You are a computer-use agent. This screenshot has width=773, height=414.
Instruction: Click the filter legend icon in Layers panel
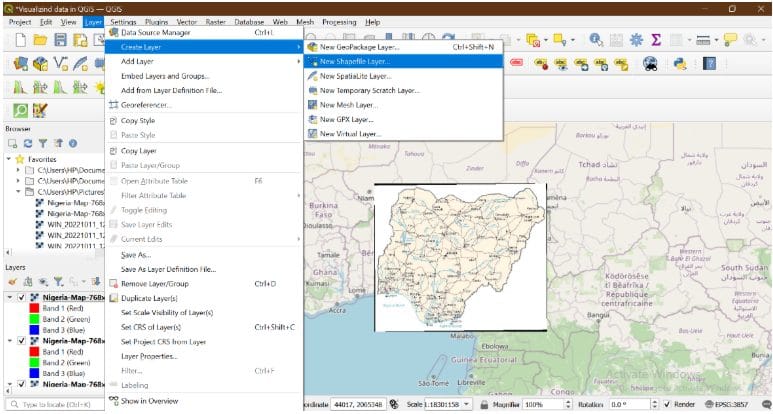(57, 282)
